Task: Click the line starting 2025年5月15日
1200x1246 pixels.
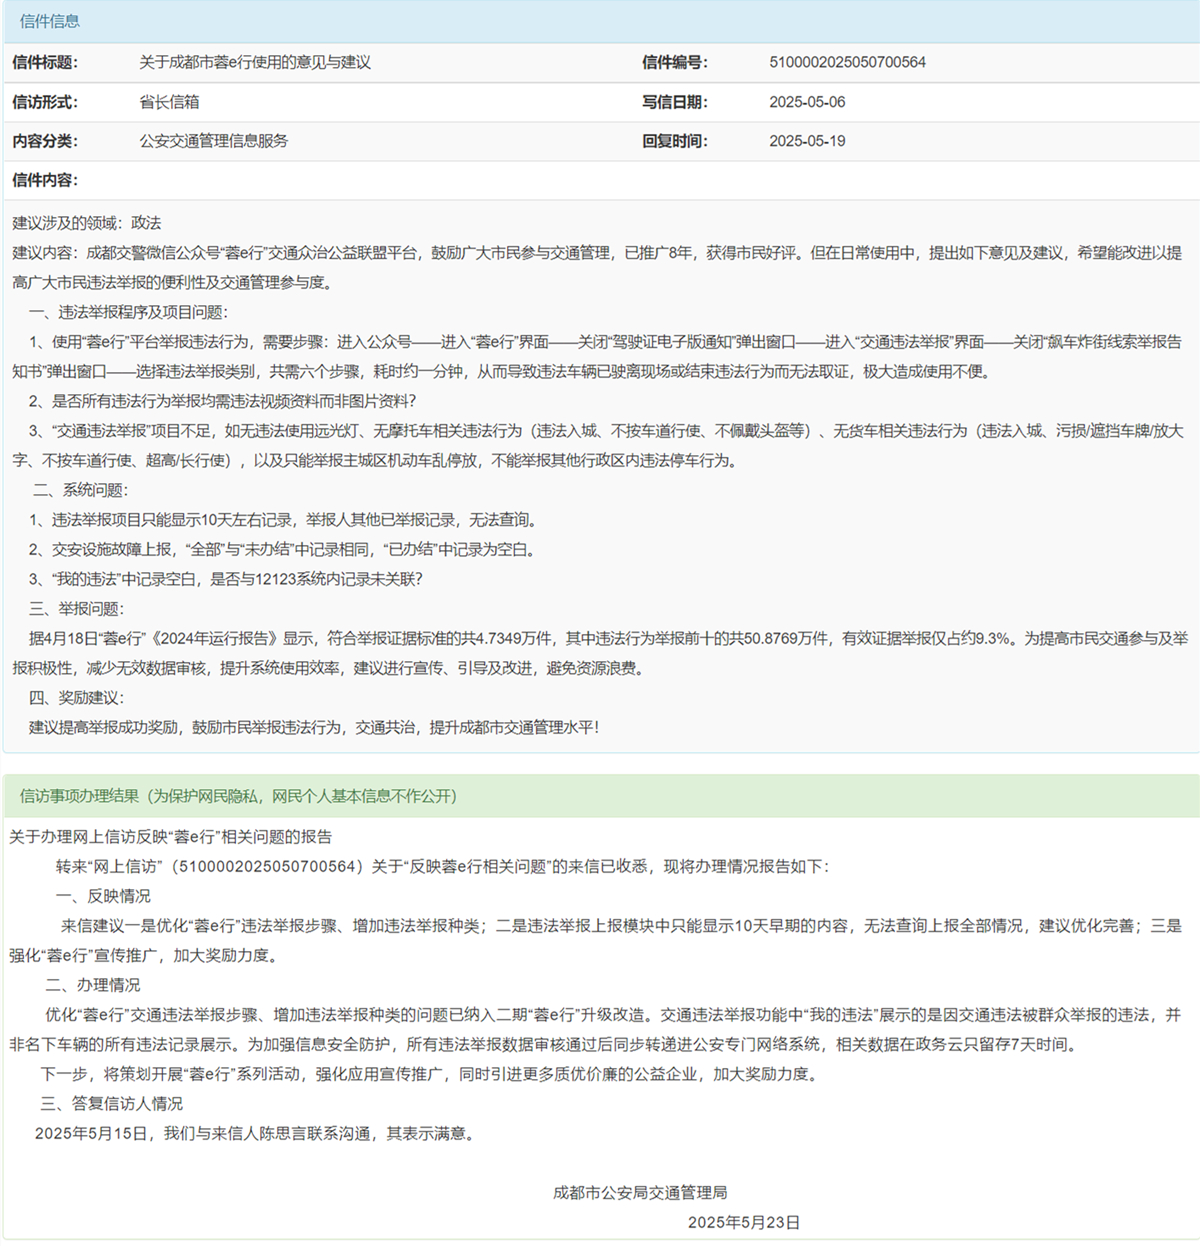Action: (255, 1133)
